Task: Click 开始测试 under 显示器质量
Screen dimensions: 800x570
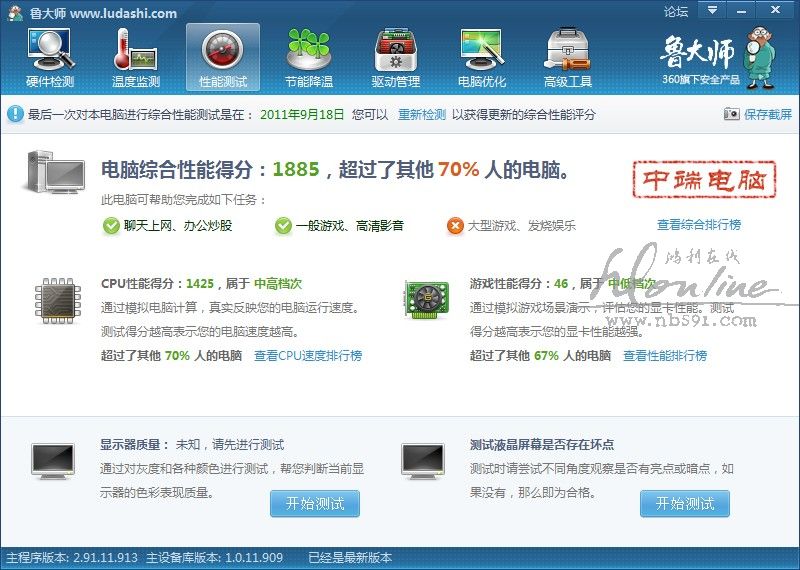Action: (x=315, y=504)
